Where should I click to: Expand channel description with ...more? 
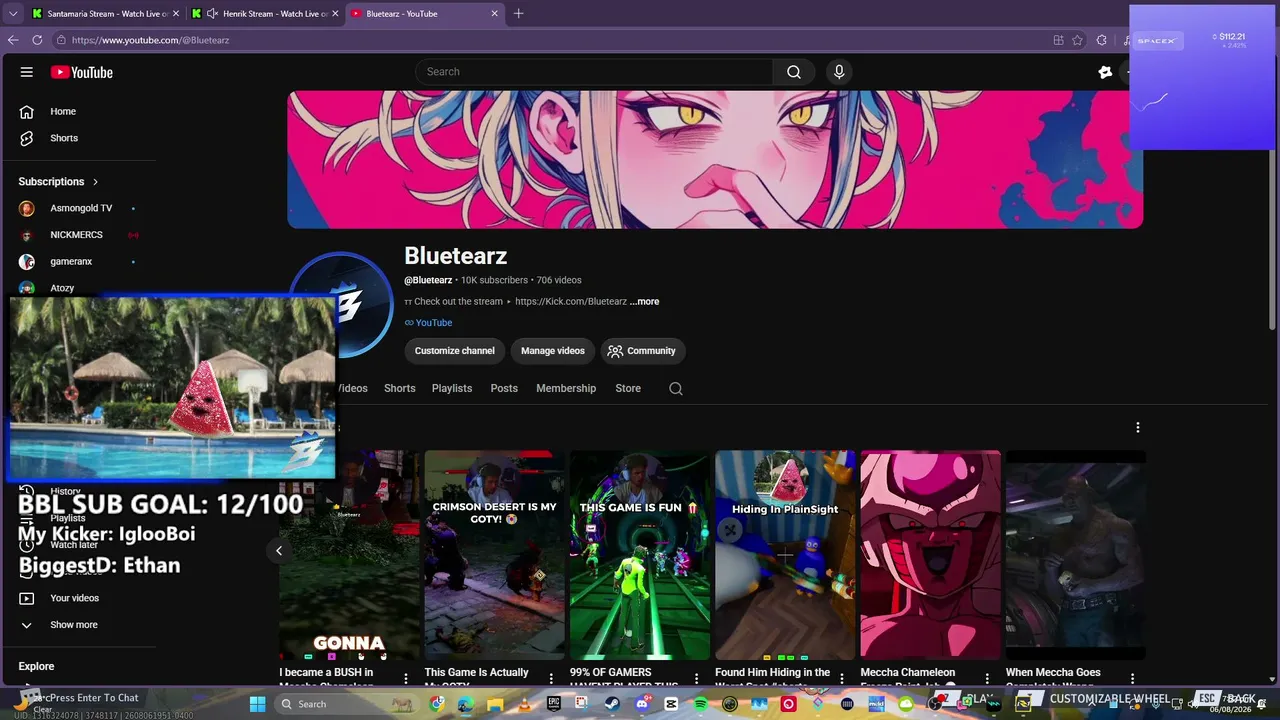[x=644, y=301]
